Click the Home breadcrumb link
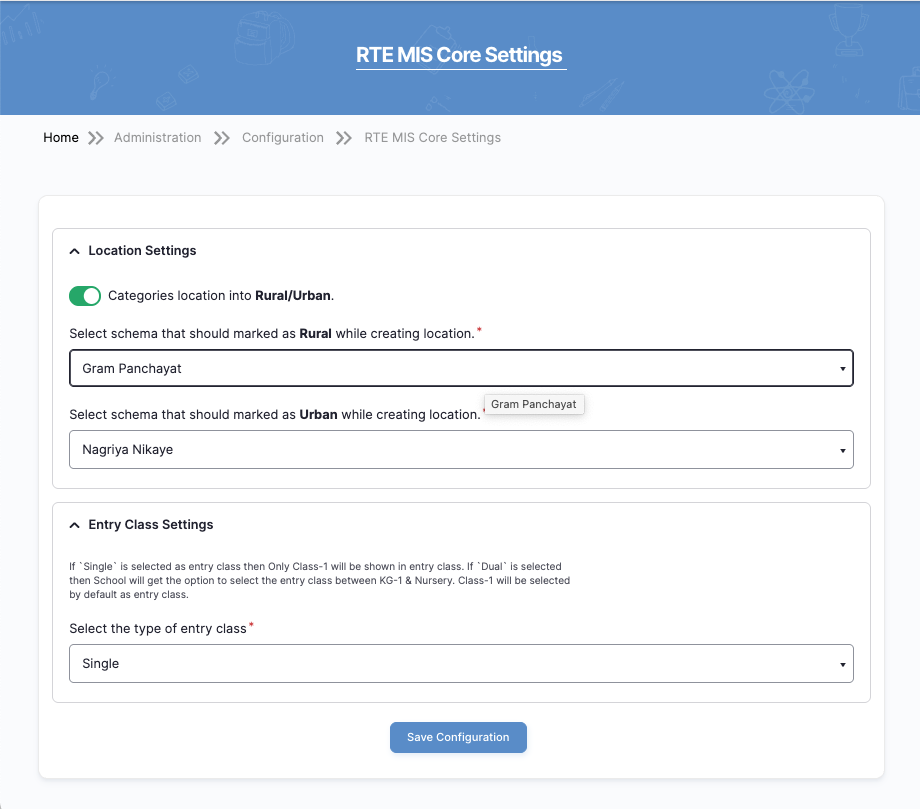The width and height of the screenshot is (920, 809). (x=61, y=138)
